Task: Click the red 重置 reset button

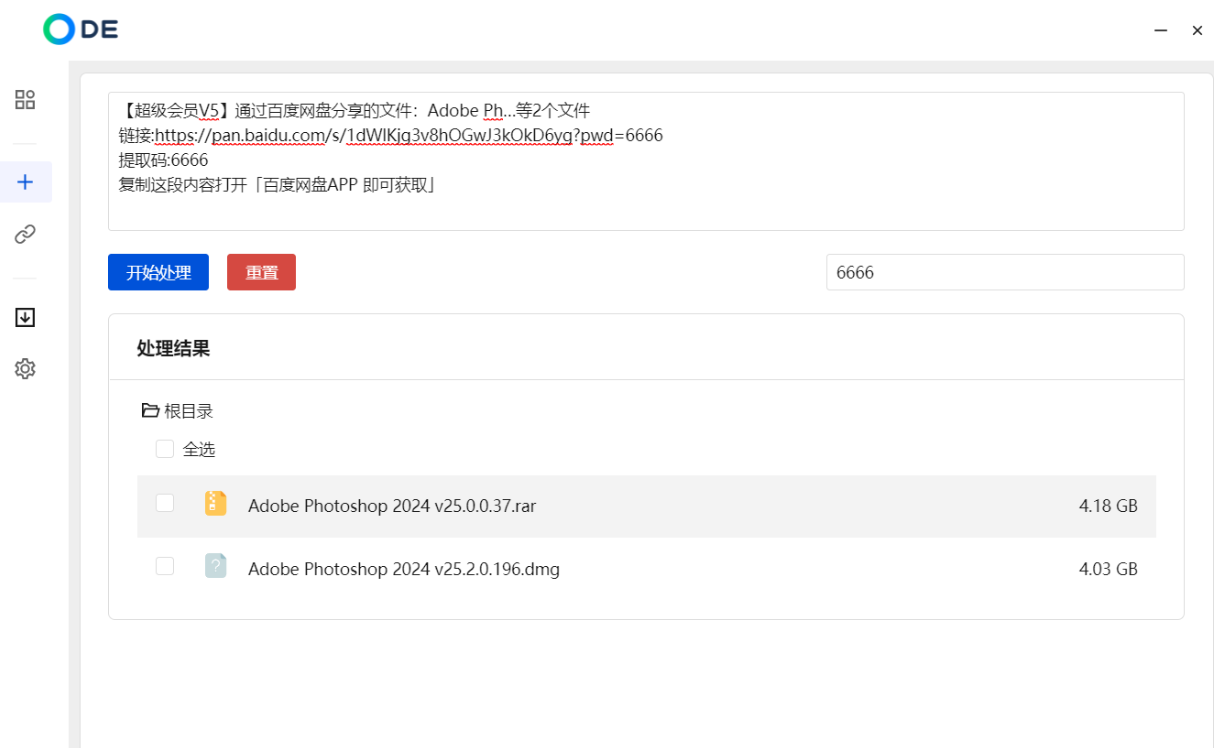Action: pos(261,272)
